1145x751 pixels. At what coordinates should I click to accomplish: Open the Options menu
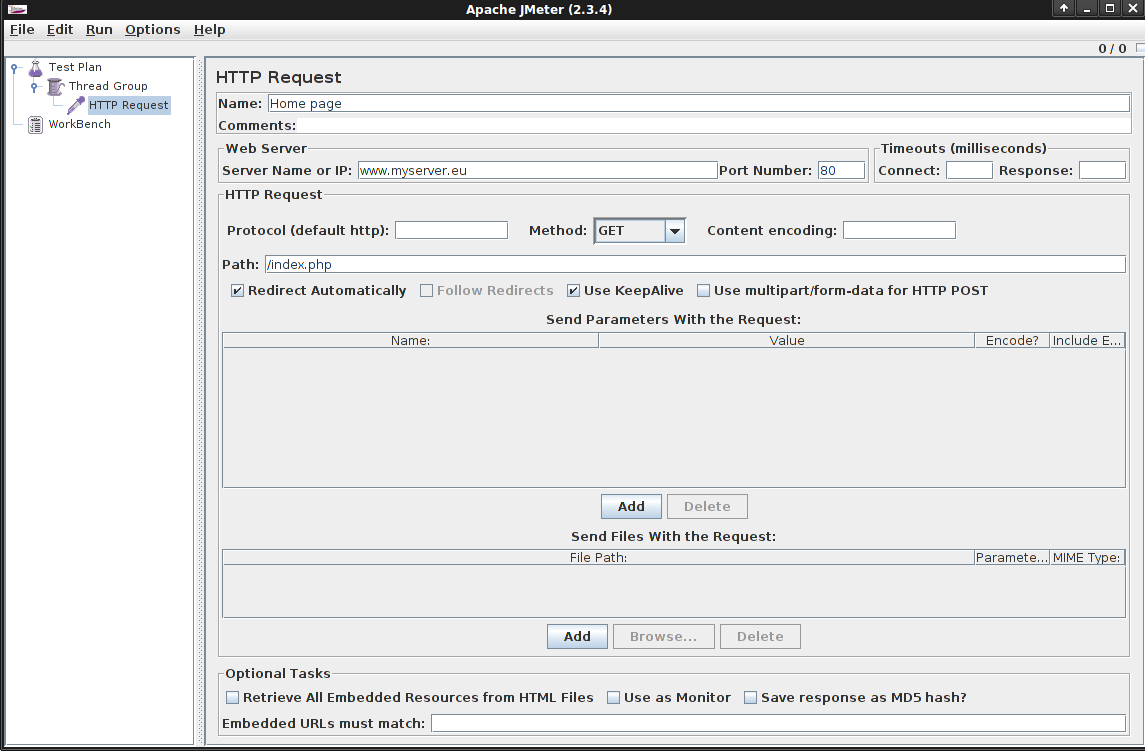pos(153,29)
